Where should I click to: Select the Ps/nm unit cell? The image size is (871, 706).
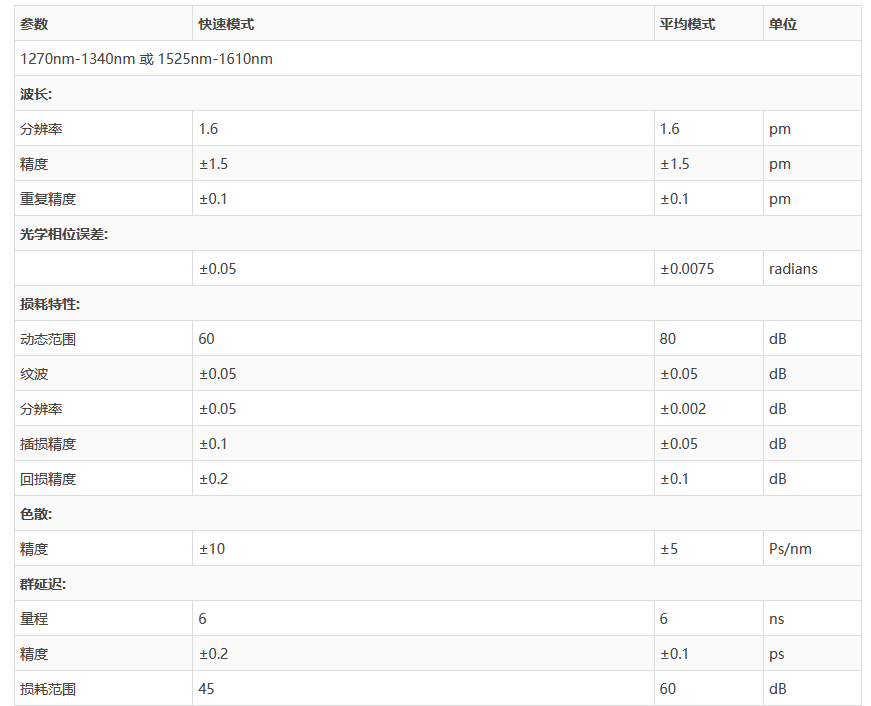click(x=788, y=549)
